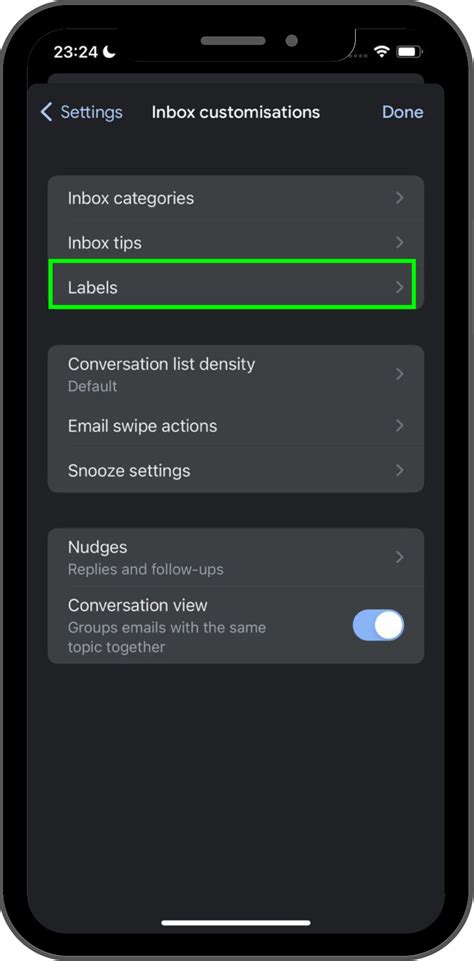474x961 pixels.
Task: Open Inbox categories chevron arrow
Action: 400,198
